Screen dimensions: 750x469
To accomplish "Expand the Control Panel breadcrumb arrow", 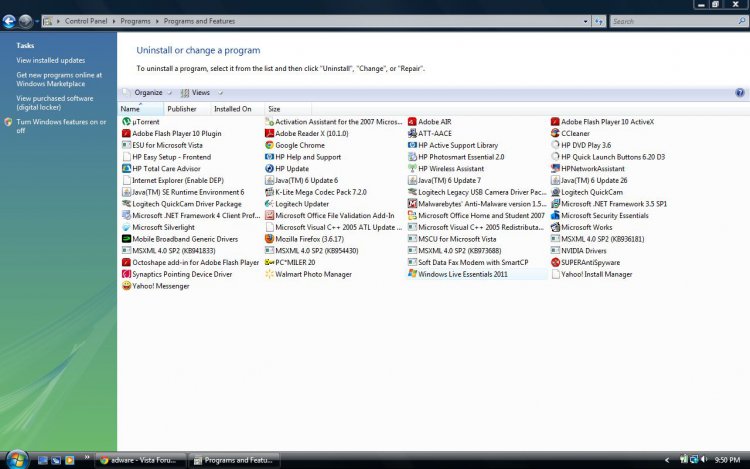I will 114,21.
